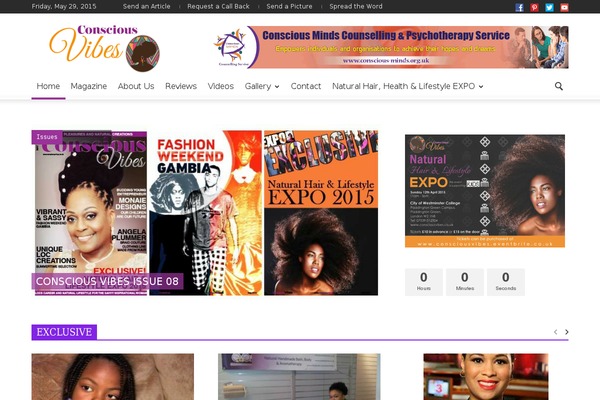Screen dimensions: 600x400
Task: Click the Issues category tag
Action: tap(47, 137)
